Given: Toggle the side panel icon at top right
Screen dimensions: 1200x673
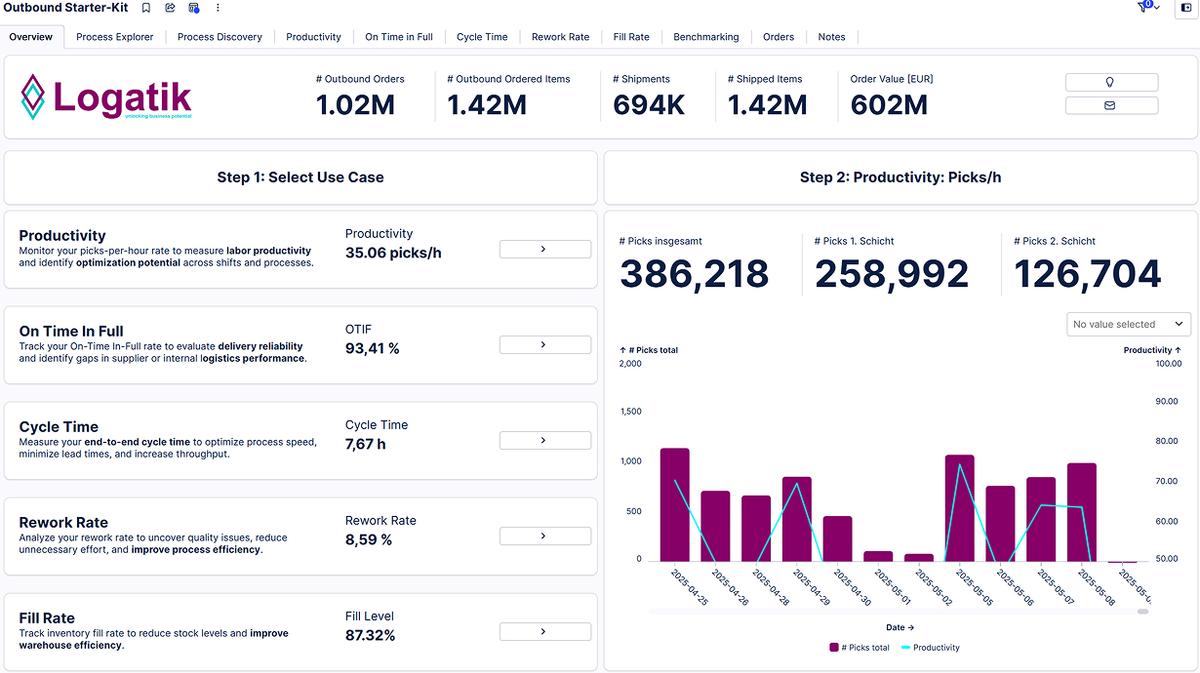Looking at the screenshot, I should point(1186,8).
